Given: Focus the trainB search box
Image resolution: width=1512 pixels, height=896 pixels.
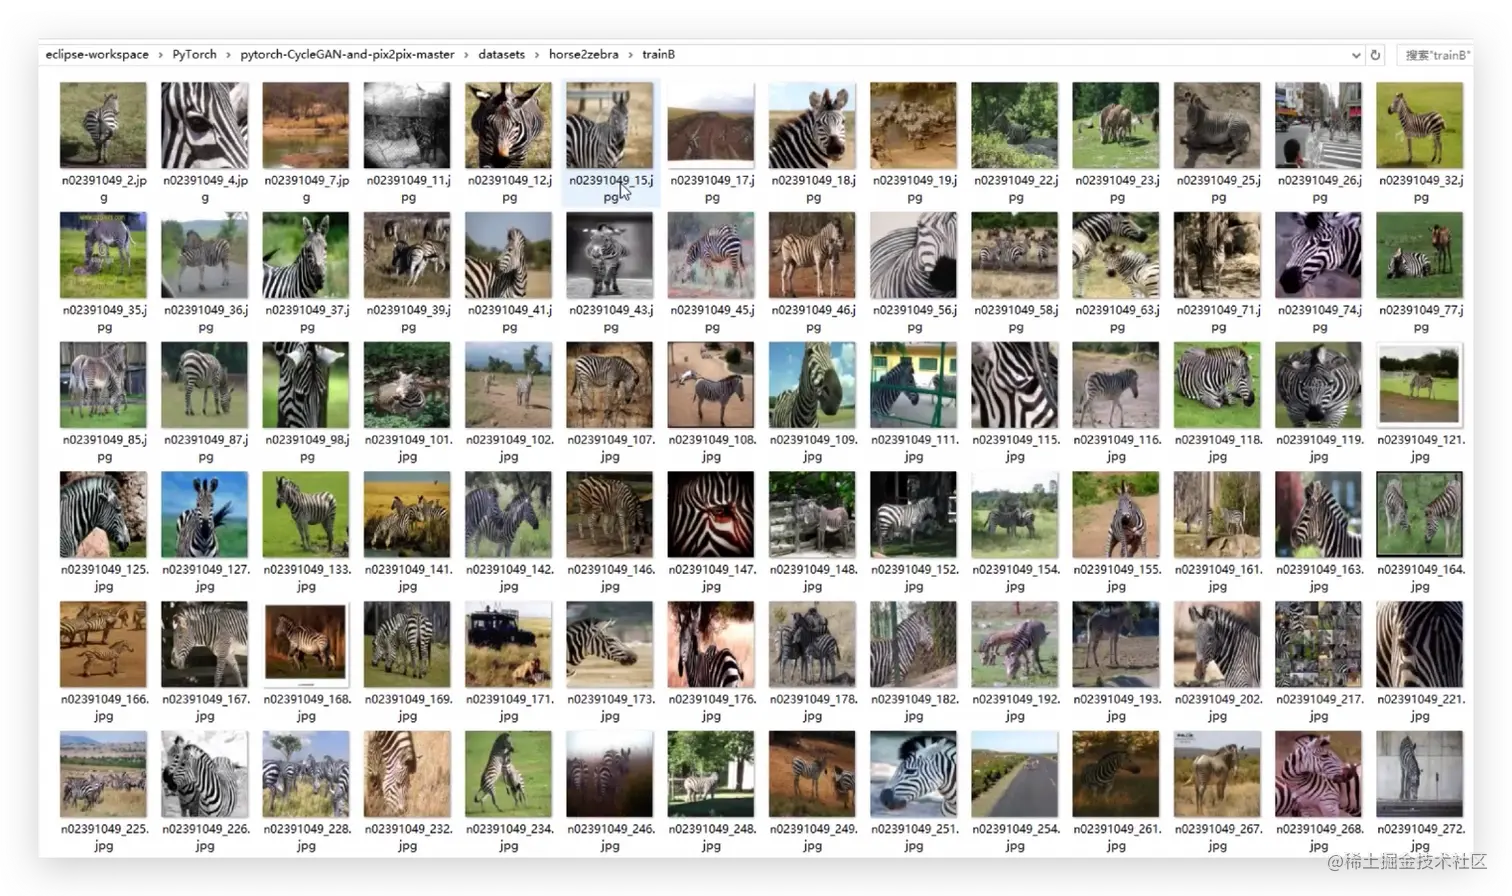Looking at the screenshot, I should tap(1436, 55).
